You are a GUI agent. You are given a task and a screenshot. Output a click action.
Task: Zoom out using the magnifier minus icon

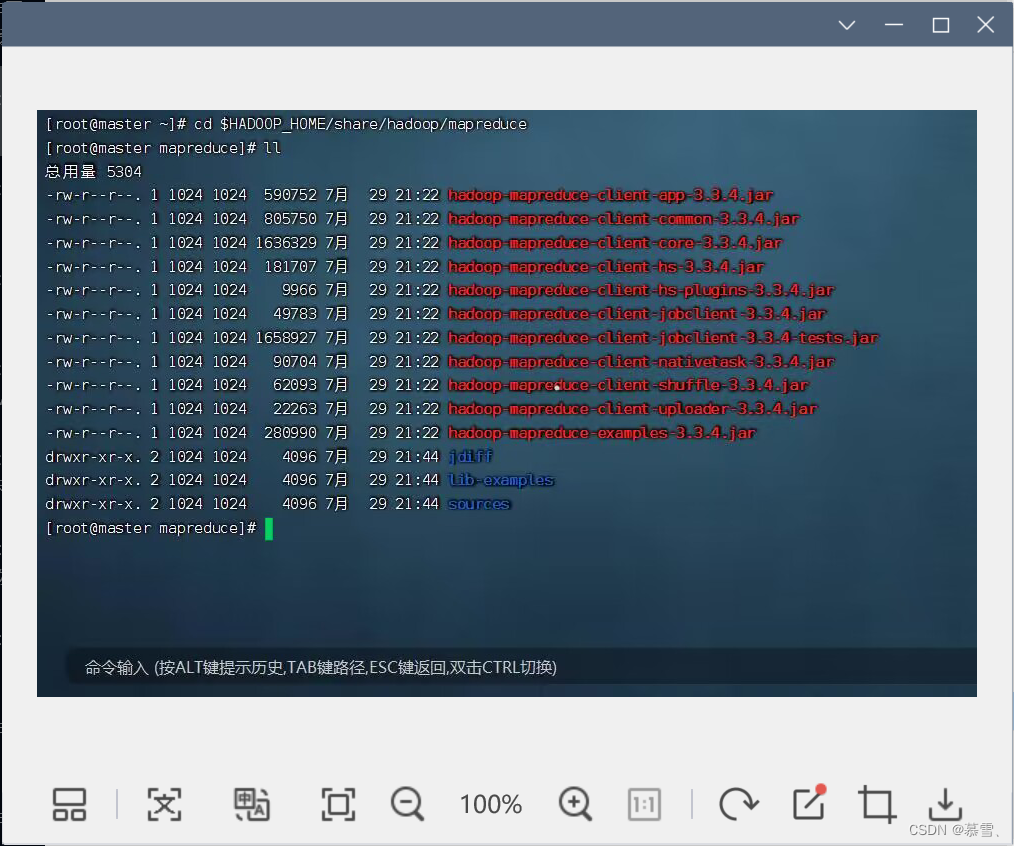406,804
